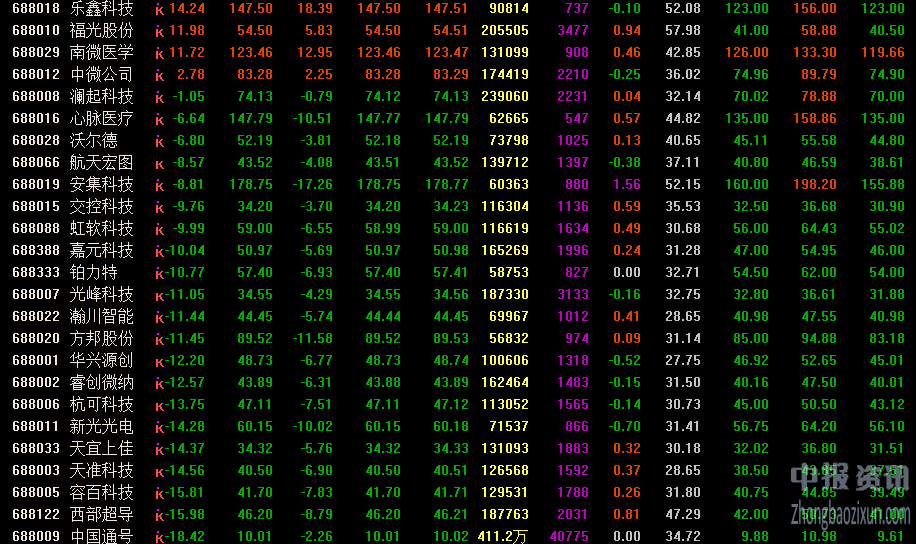
Task: Select stock name 中国通号
Action: point(102,536)
